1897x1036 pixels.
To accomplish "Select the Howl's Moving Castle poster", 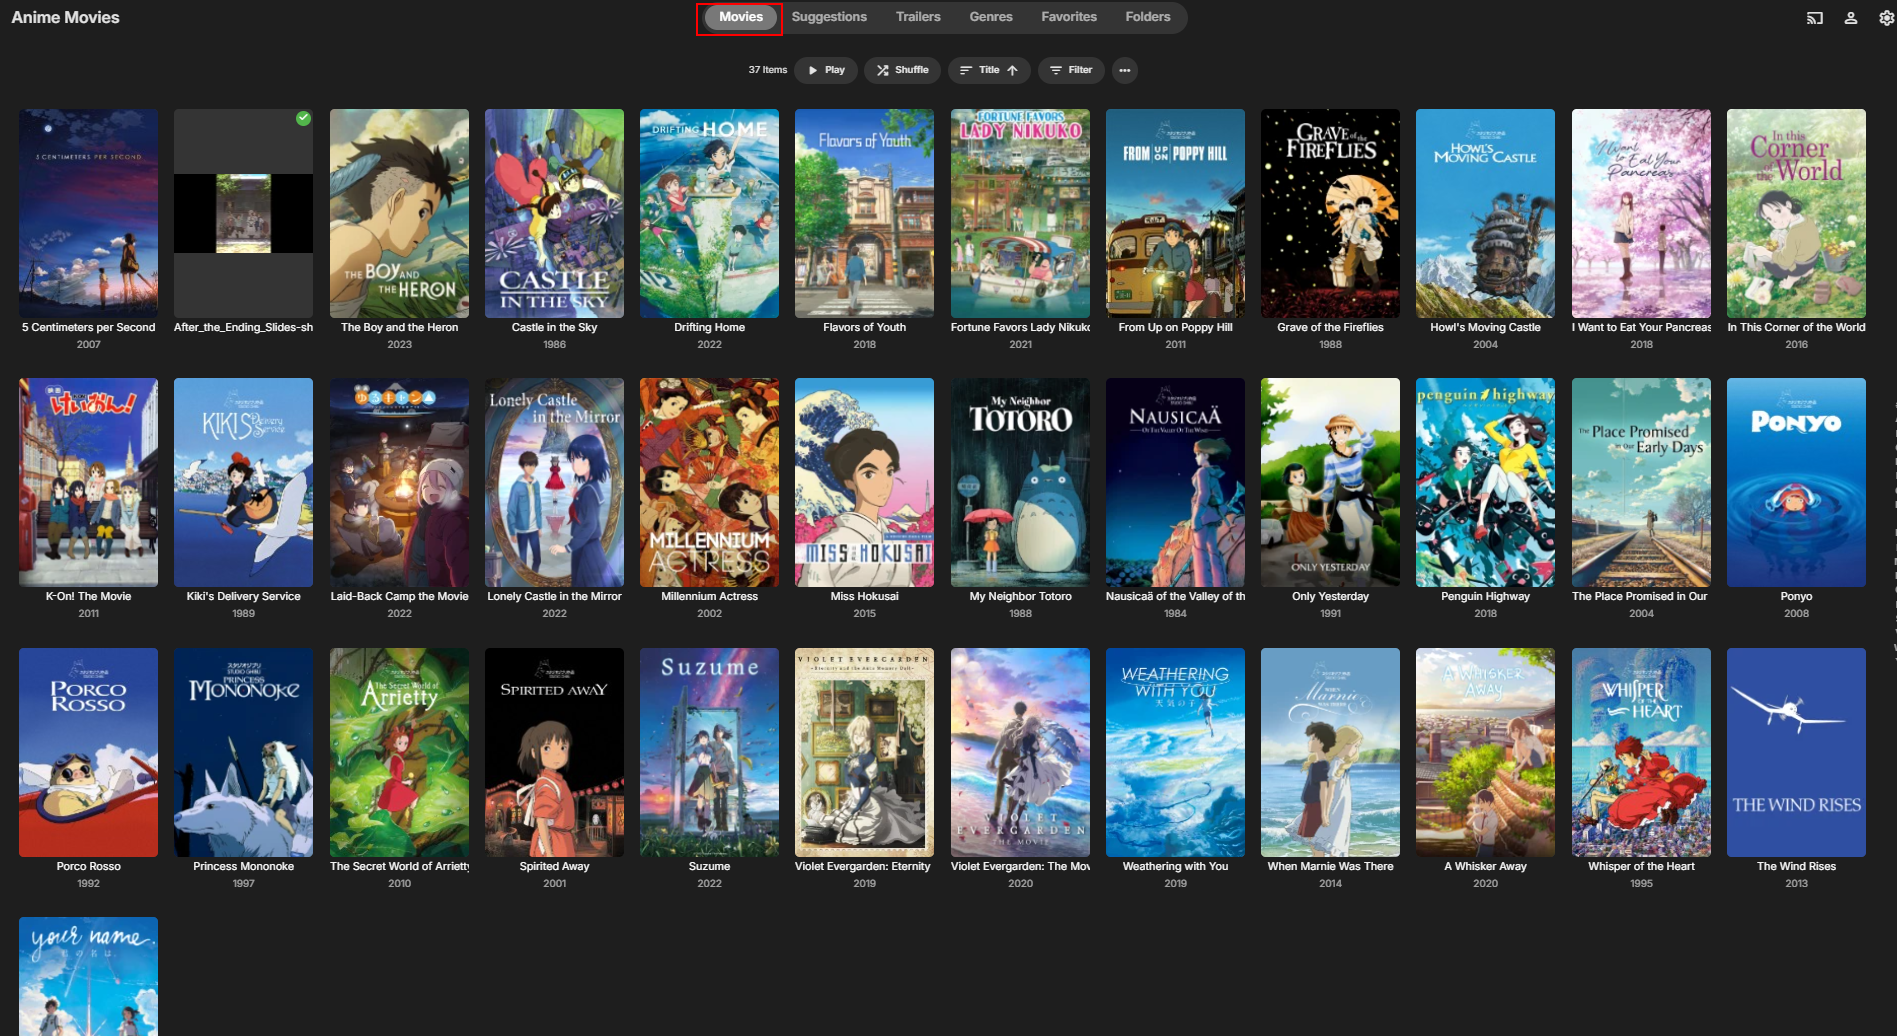I will [x=1485, y=213].
